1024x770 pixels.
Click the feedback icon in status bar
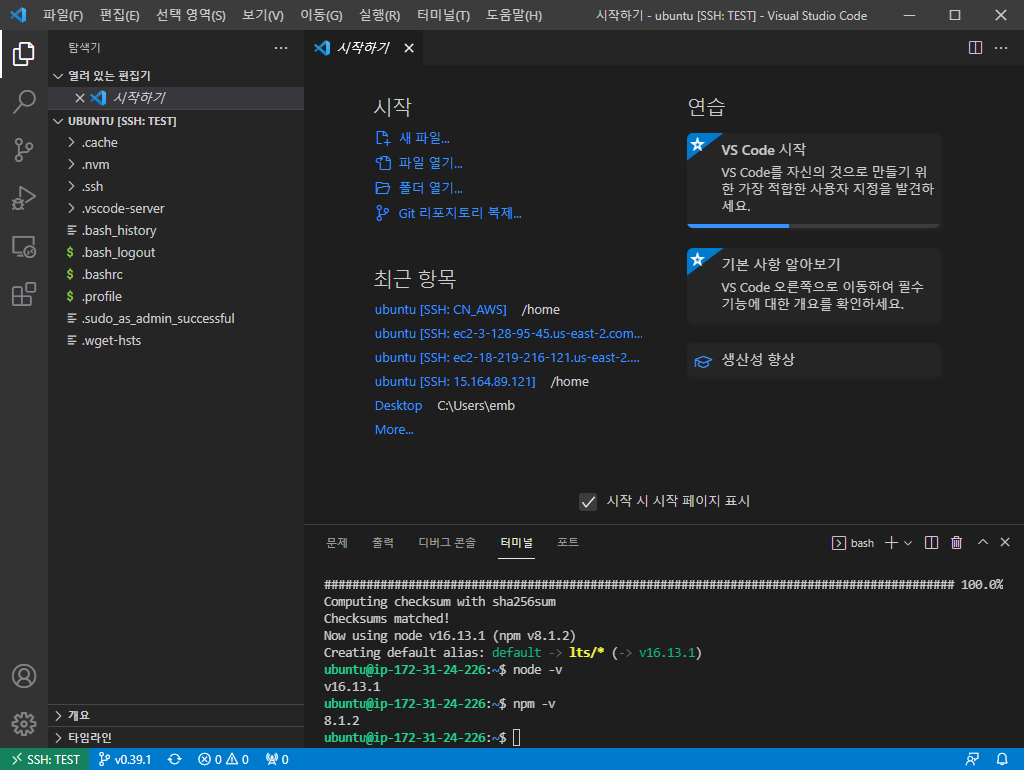pos(972,760)
